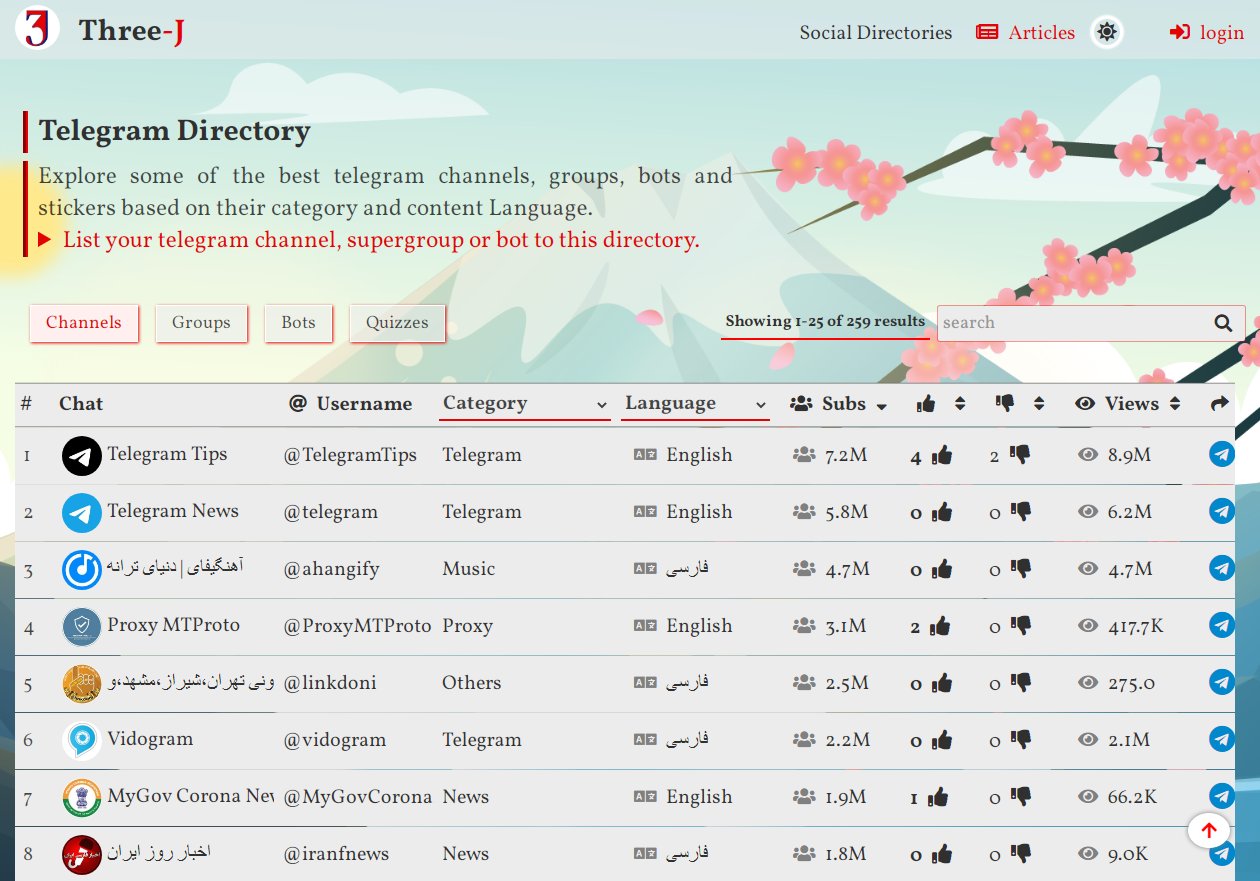Expand the Category filter dropdown

[x=525, y=404]
